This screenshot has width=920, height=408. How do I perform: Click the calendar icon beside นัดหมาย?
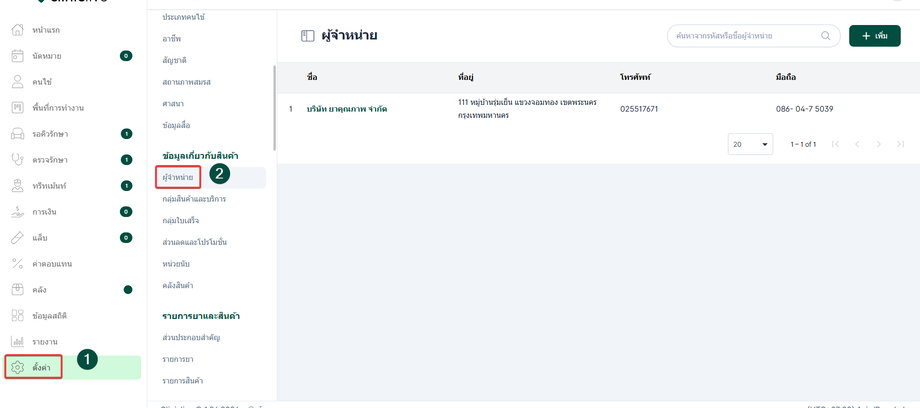pos(18,56)
